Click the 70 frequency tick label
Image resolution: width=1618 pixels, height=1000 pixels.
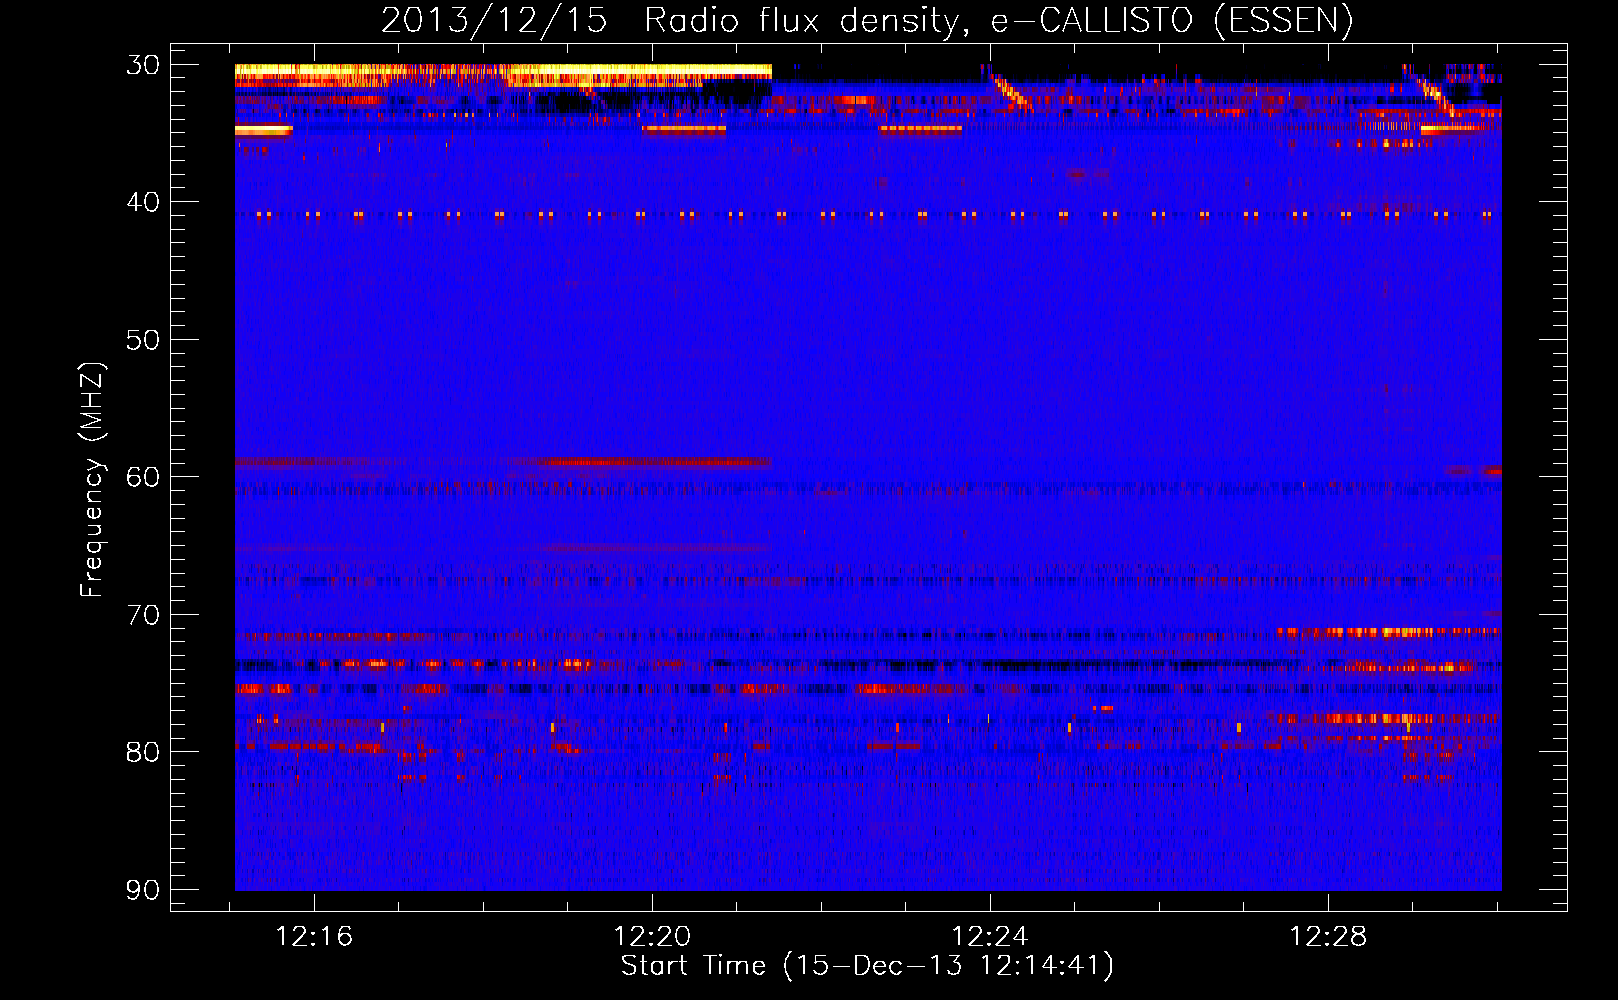[144, 614]
